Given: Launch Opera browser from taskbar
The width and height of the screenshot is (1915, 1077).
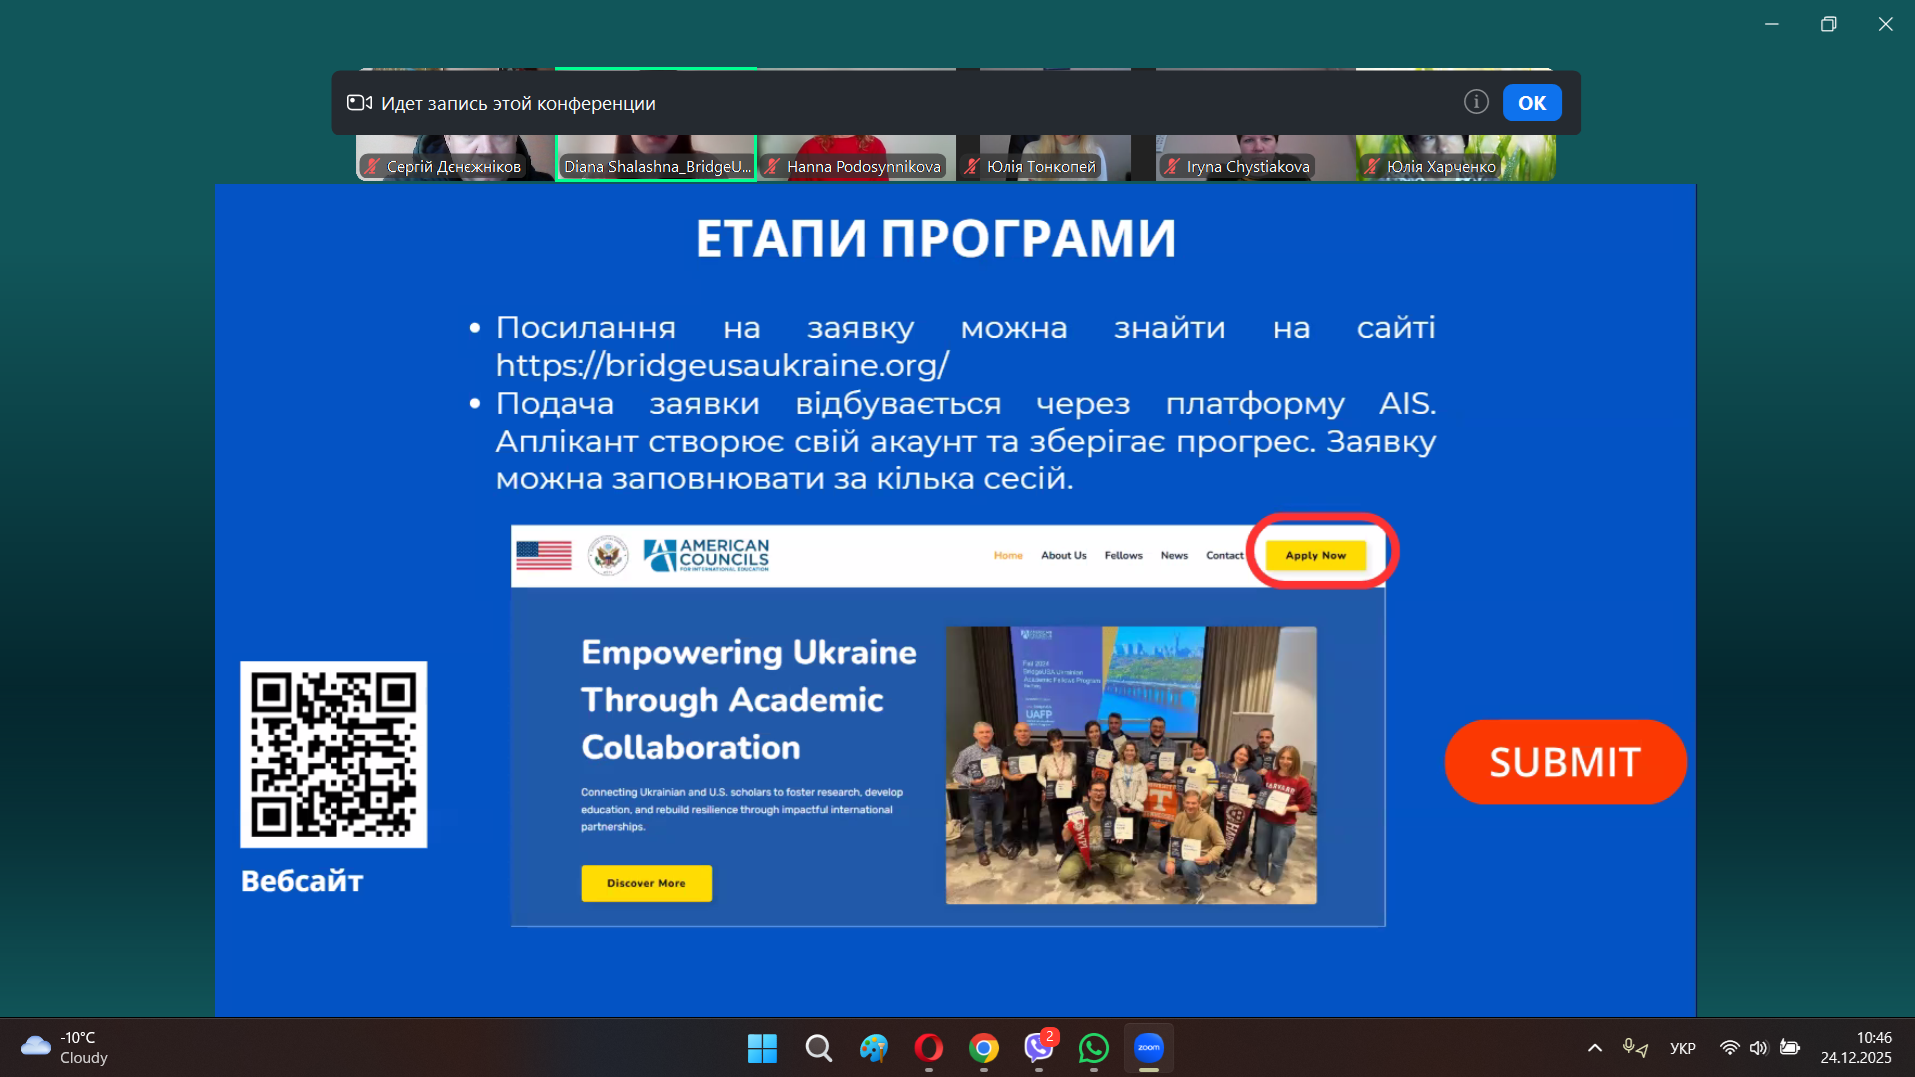Looking at the screenshot, I should pos(928,1048).
